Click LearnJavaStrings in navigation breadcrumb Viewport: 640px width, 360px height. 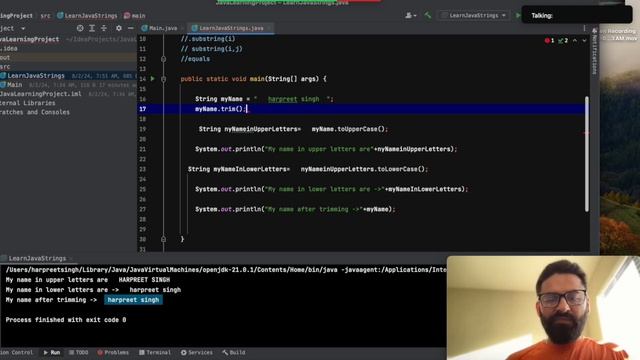(x=87, y=16)
